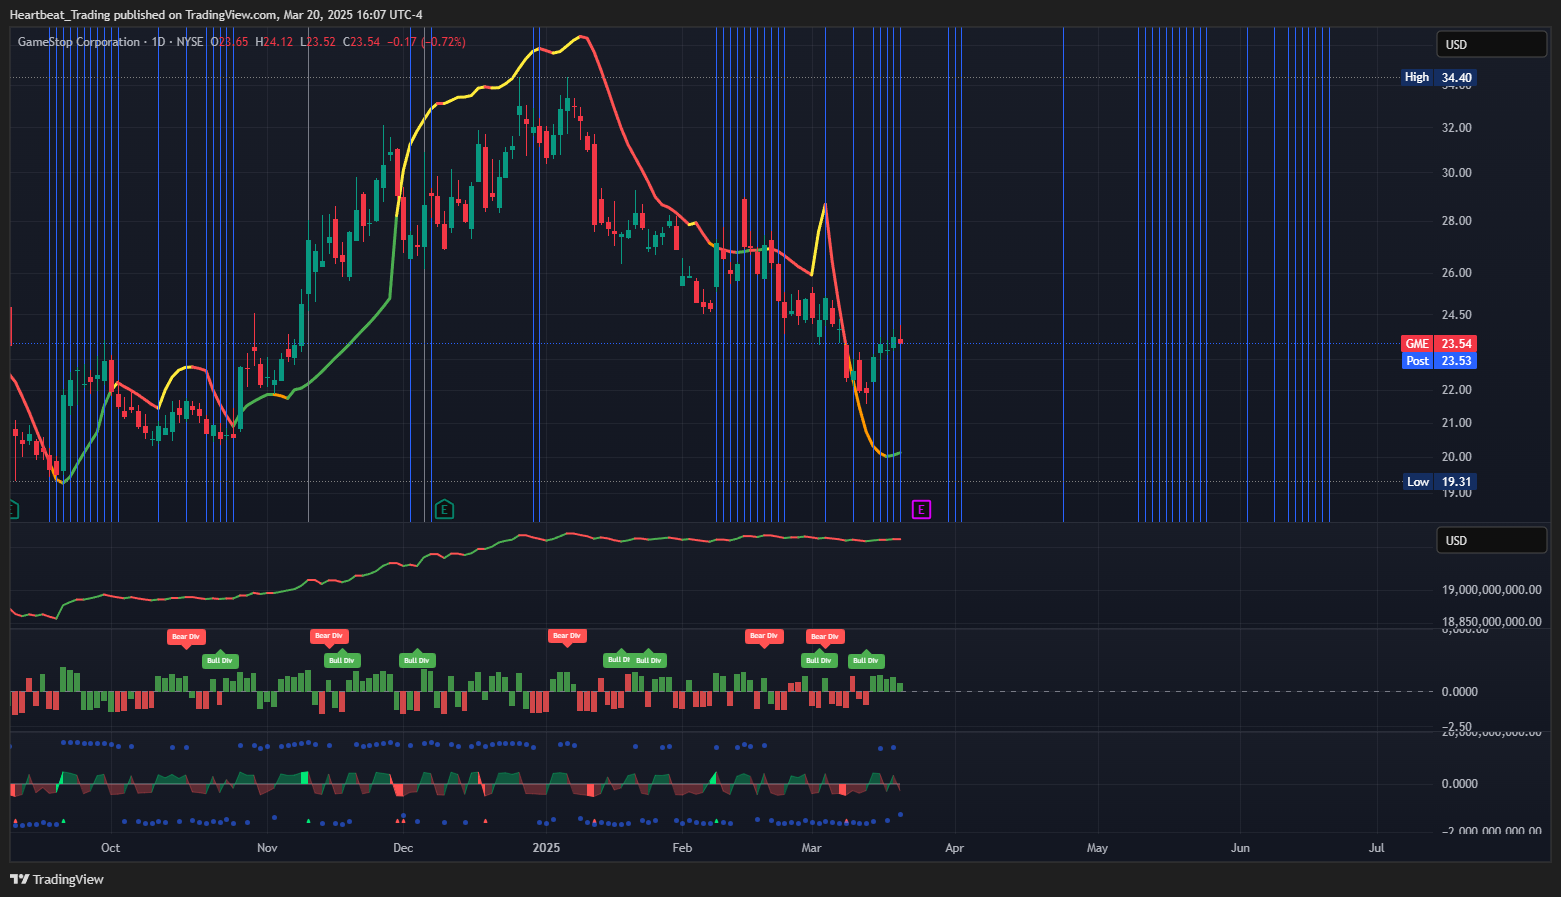Image resolution: width=1561 pixels, height=897 pixels.
Task: Click the Mar label on the time axis
Action: (x=811, y=848)
